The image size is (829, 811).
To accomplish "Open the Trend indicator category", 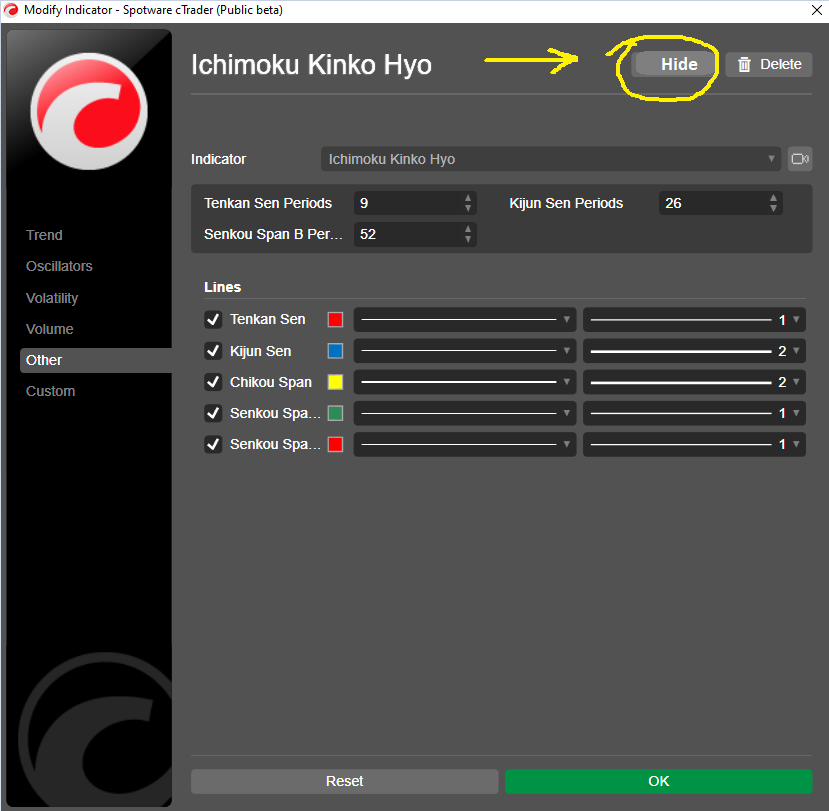I will click(x=44, y=235).
